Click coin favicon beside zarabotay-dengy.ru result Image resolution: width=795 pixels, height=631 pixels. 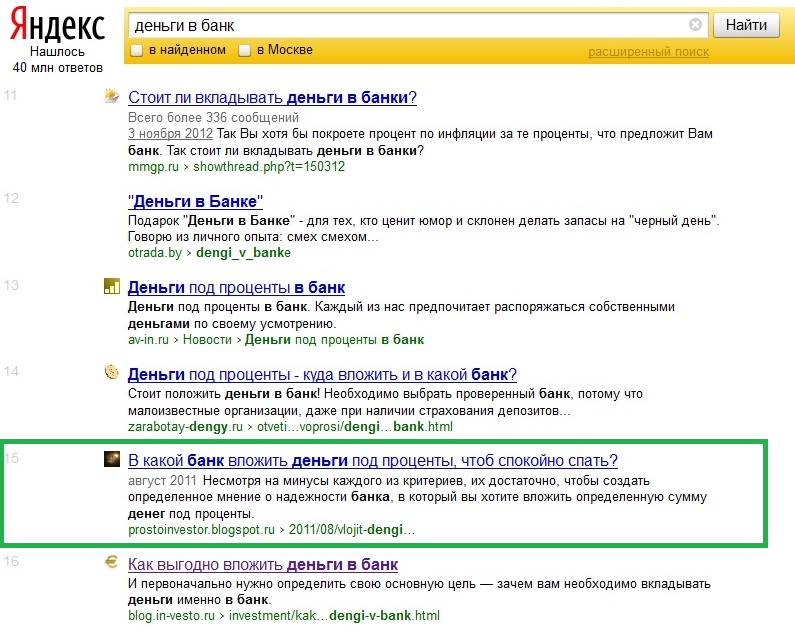point(112,372)
